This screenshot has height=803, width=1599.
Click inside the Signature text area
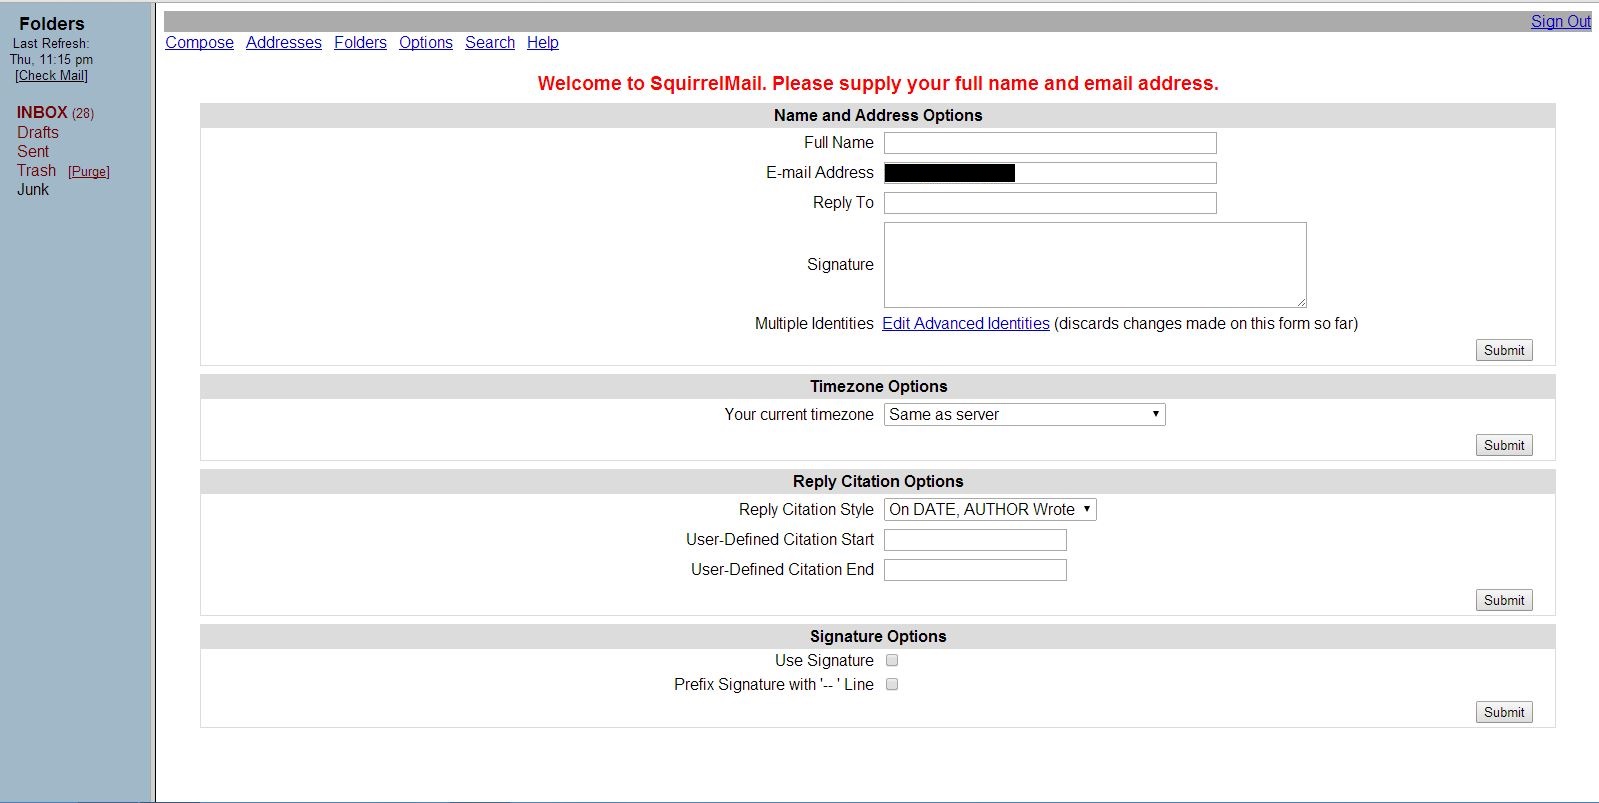click(x=1095, y=265)
